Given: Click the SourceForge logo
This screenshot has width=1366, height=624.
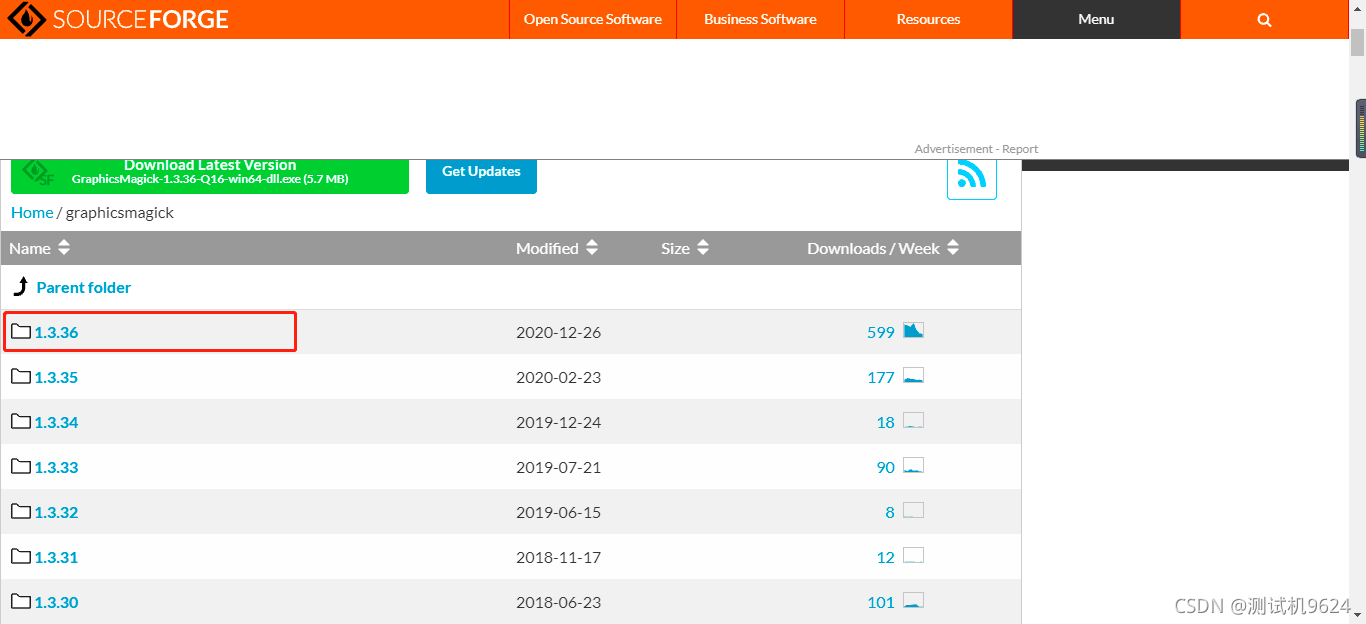Looking at the screenshot, I should coord(117,19).
